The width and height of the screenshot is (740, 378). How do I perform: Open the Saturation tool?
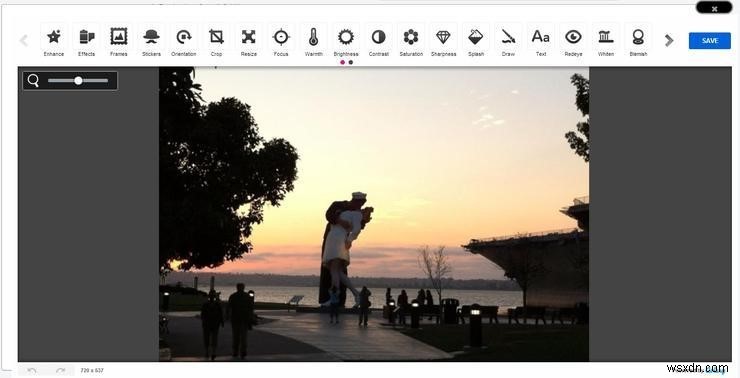click(x=411, y=41)
